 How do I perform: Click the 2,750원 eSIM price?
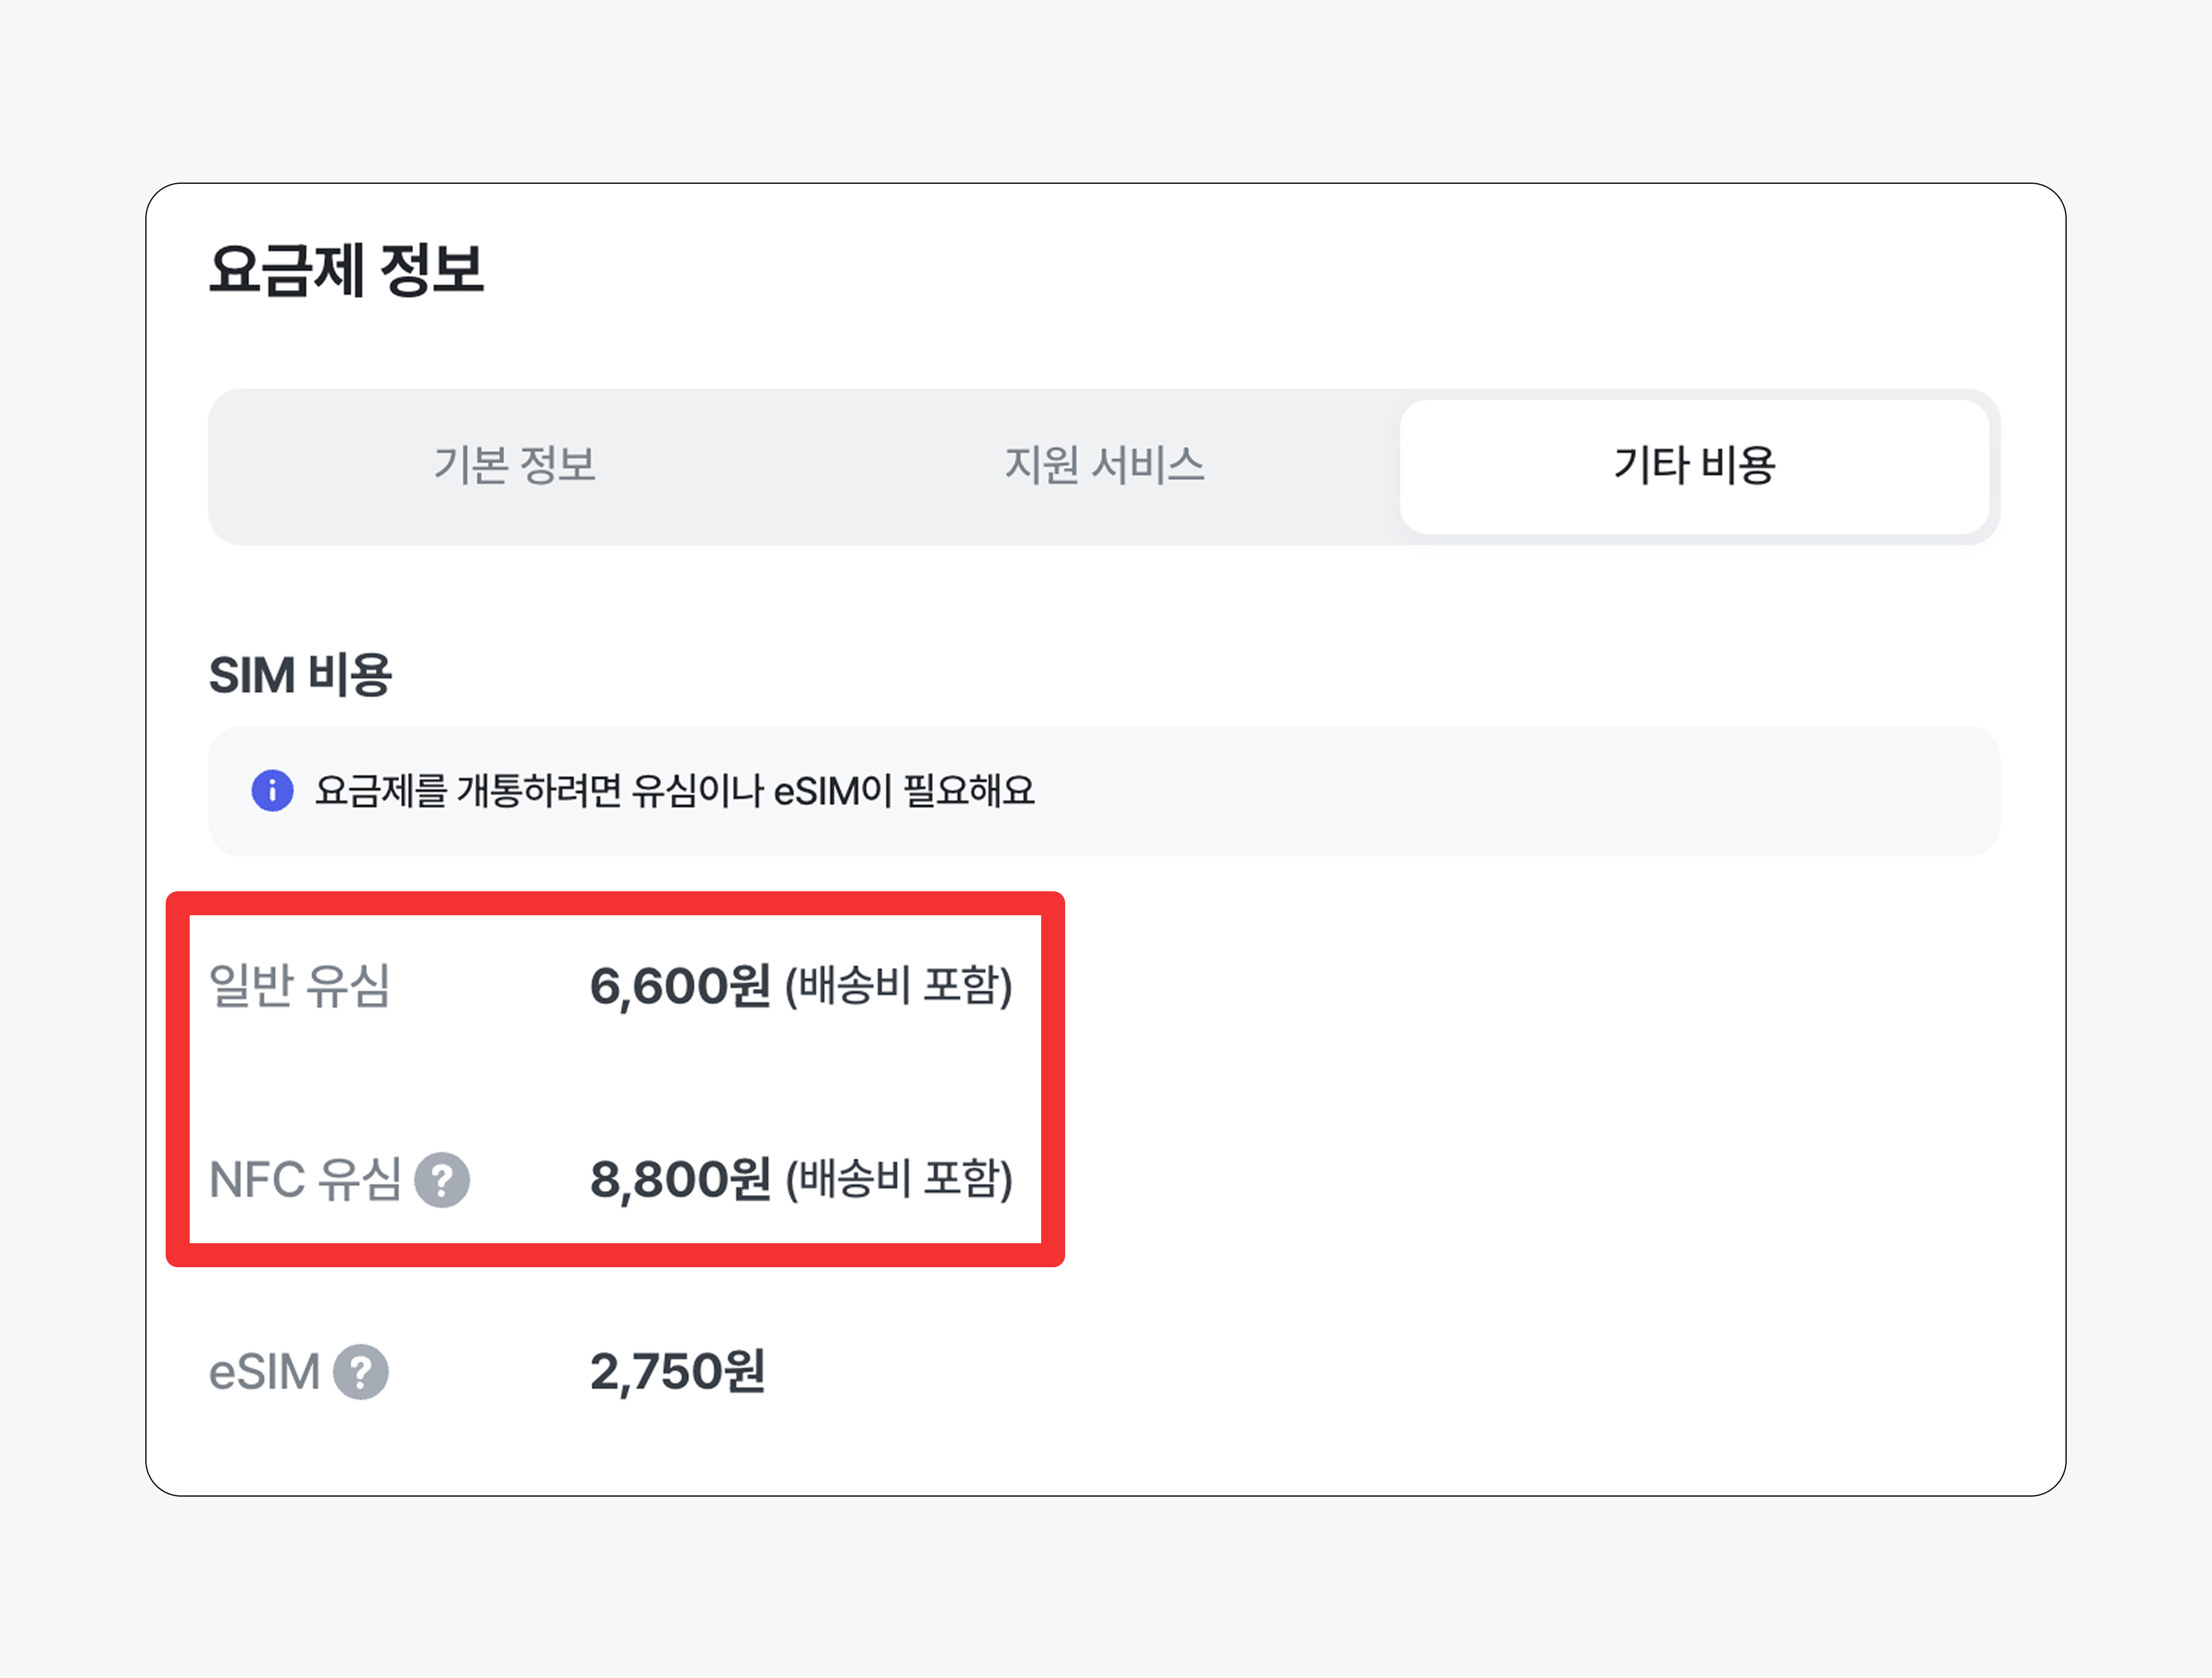tap(678, 1372)
